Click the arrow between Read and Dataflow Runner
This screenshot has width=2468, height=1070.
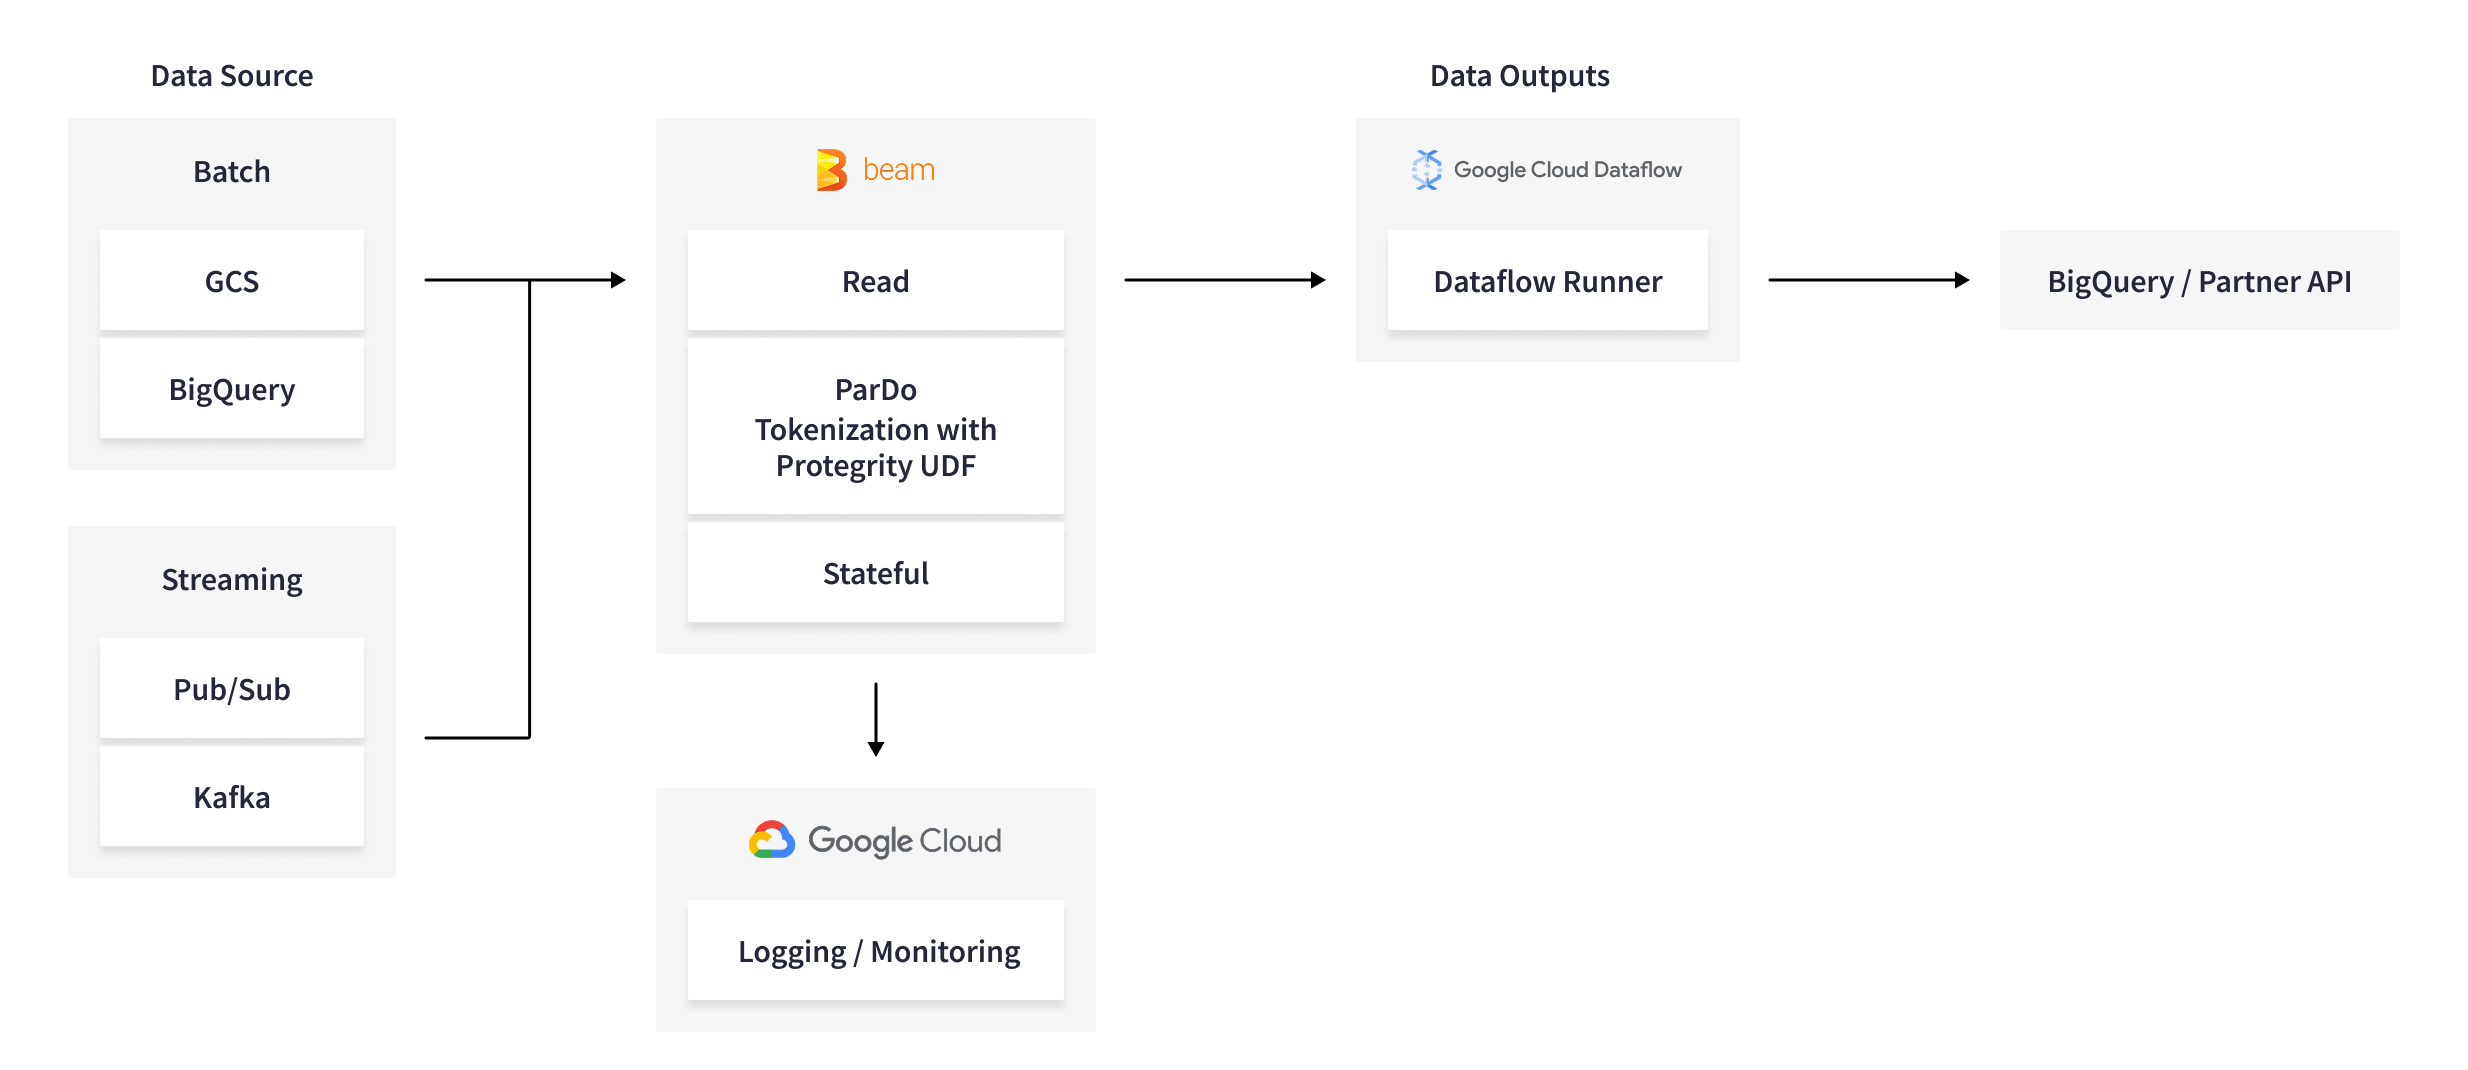pyautogui.click(x=1224, y=280)
